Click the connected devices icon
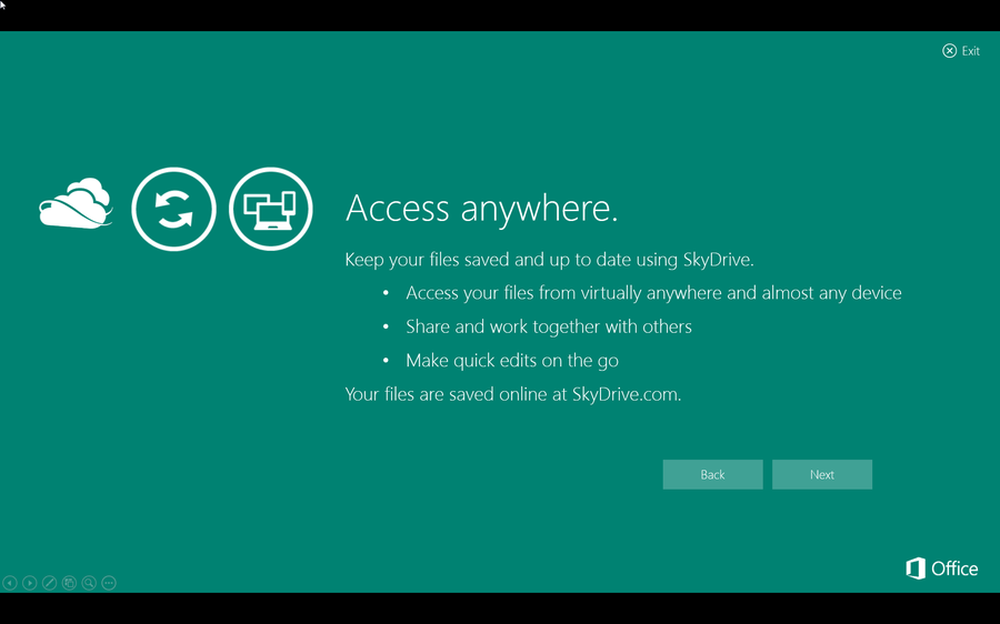The width and height of the screenshot is (1000, 624). [x=270, y=209]
